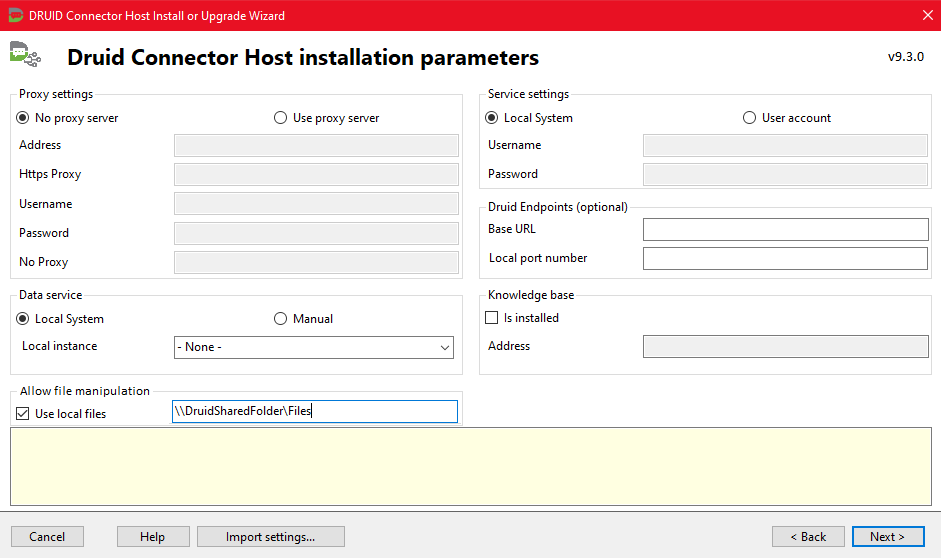Select Manual under Data service

coord(303,319)
